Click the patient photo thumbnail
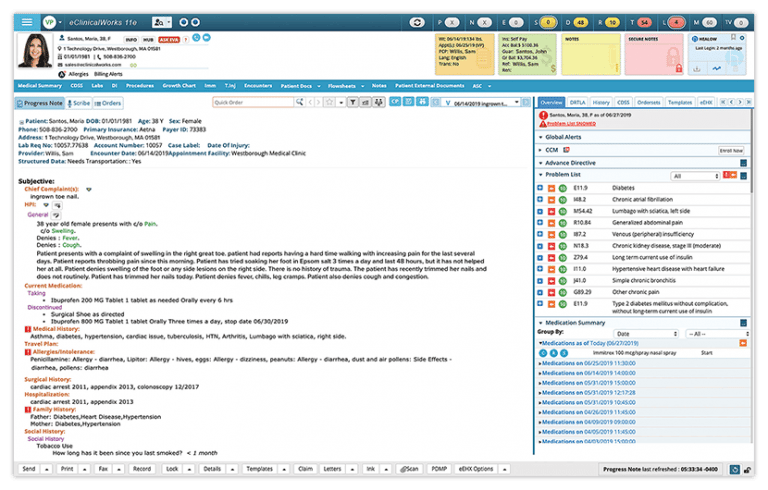Viewport: 768px width, 490px height. (35, 50)
